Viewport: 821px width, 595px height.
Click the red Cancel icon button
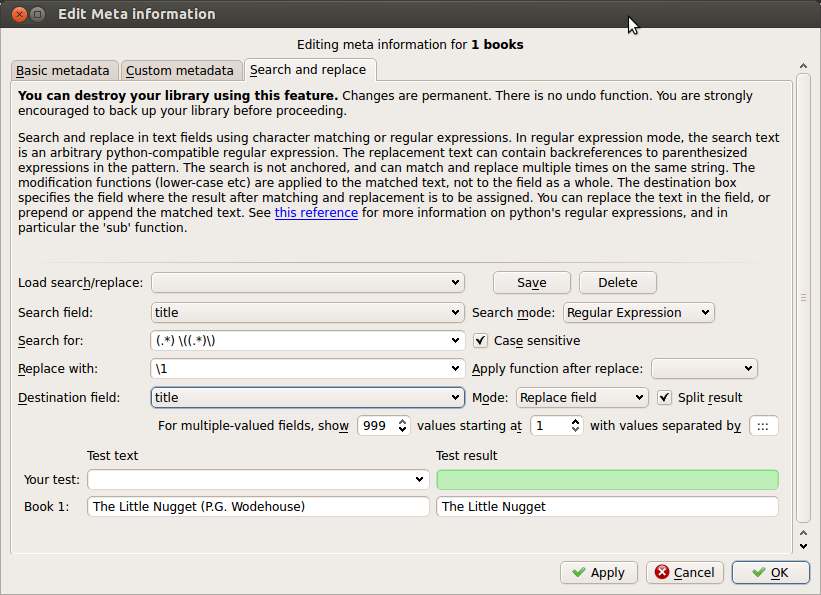(x=685, y=572)
